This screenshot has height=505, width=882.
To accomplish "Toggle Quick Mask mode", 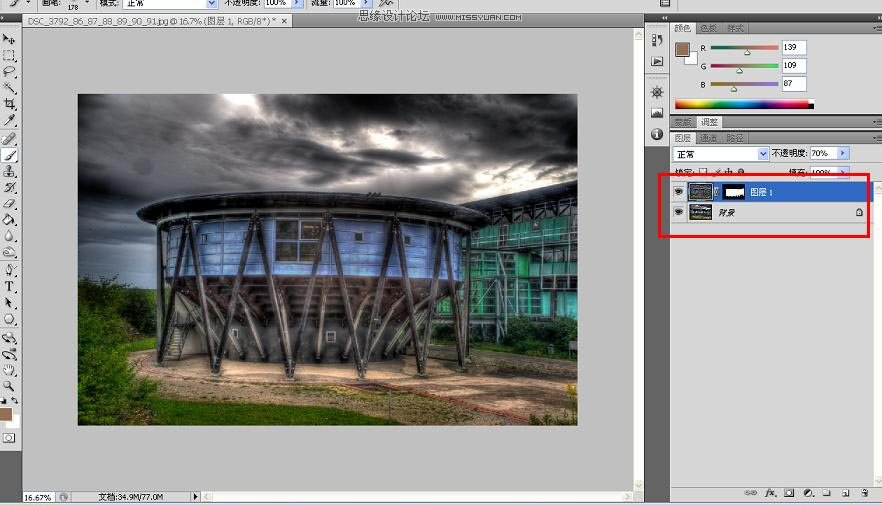I will (x=9, y=438).
